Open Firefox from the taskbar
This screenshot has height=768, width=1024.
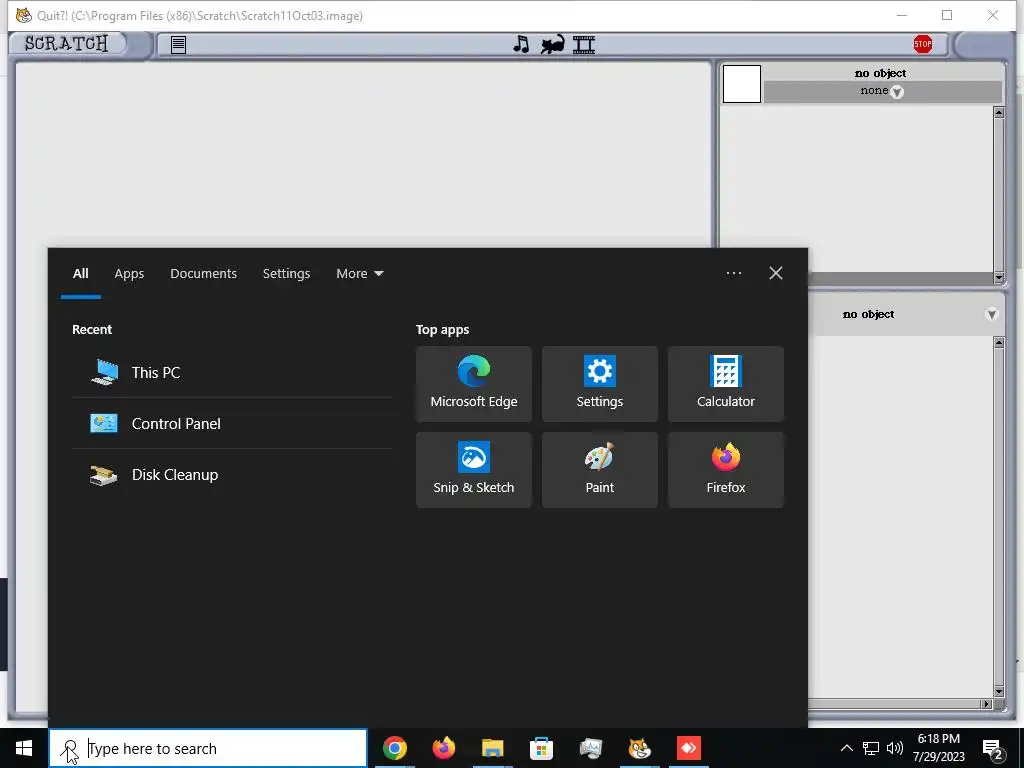point(443,748)
